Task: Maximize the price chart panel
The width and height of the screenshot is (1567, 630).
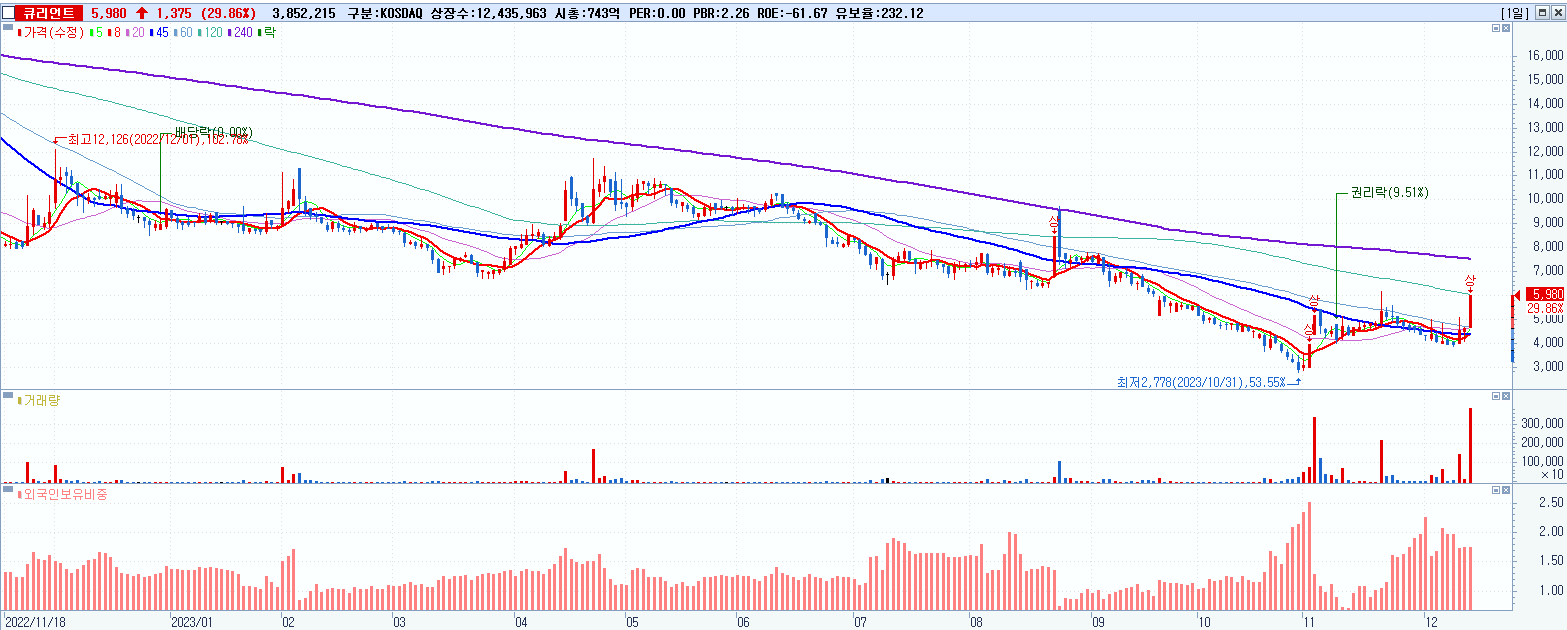Action: (1495, 29)
